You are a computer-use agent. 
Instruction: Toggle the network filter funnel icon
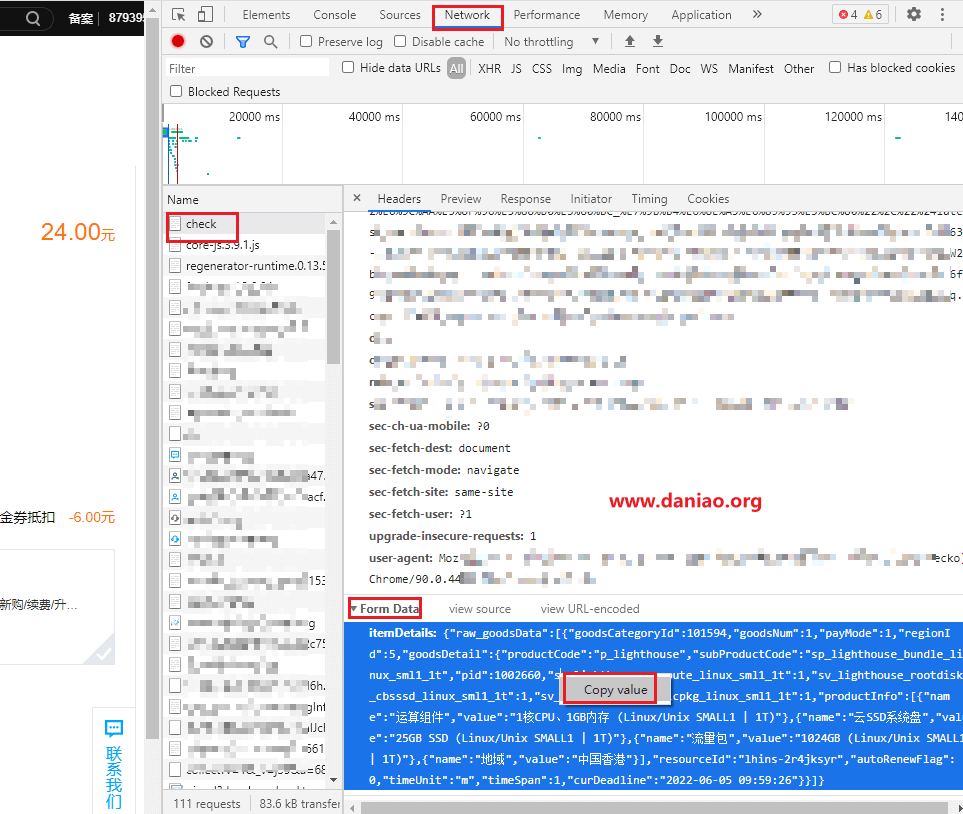click(243, 42)
